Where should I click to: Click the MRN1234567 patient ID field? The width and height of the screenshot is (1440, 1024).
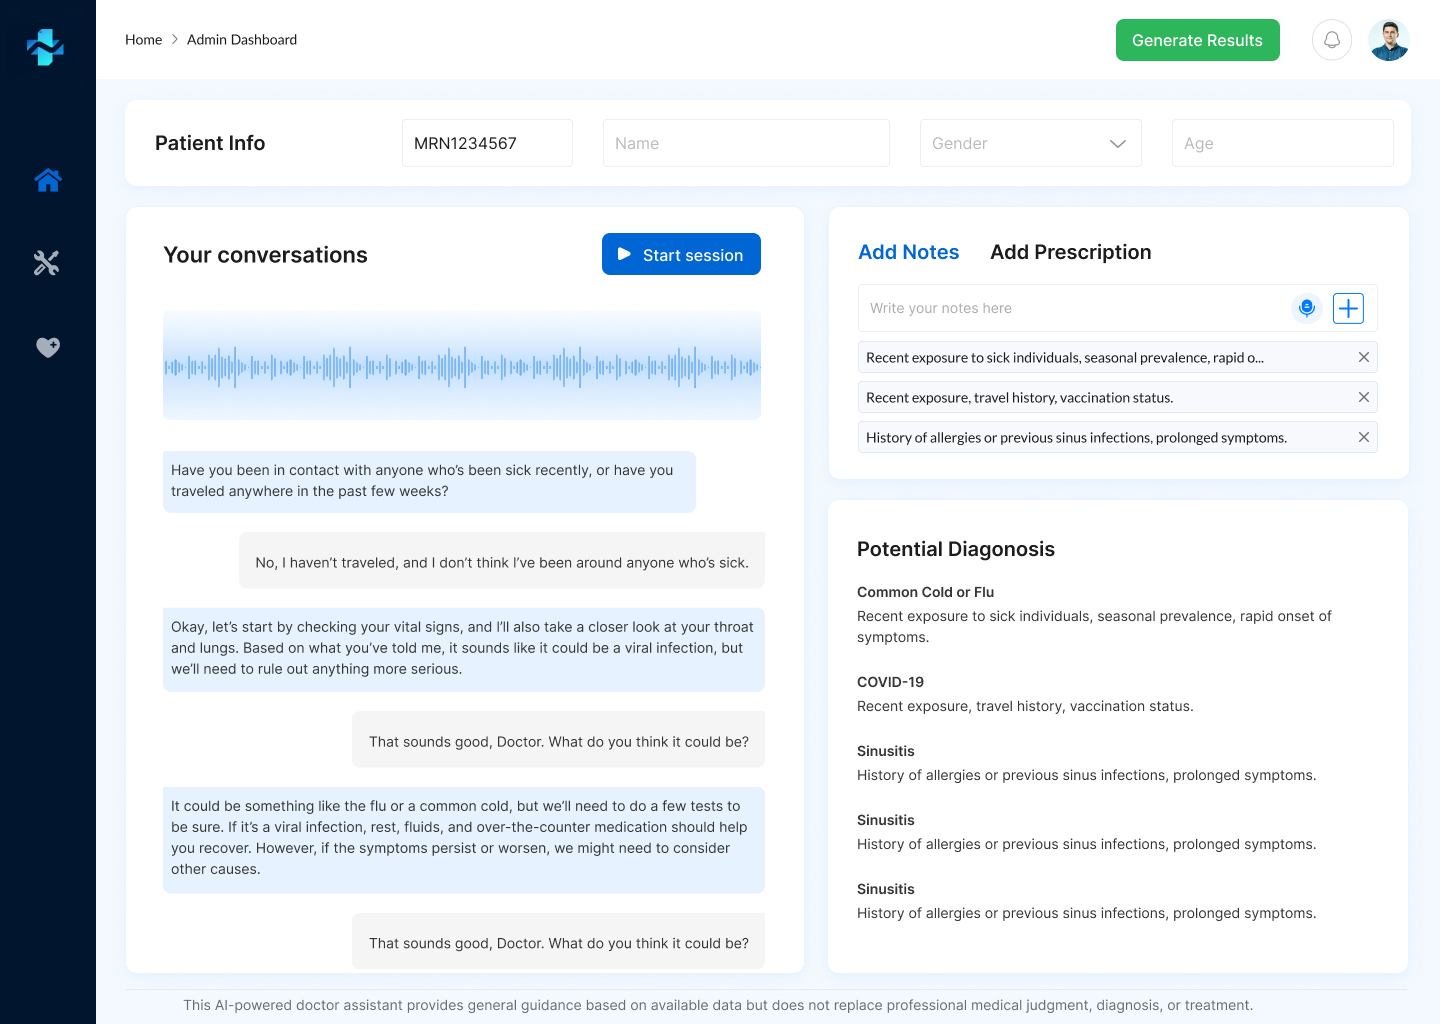click(x=487, y=143)
